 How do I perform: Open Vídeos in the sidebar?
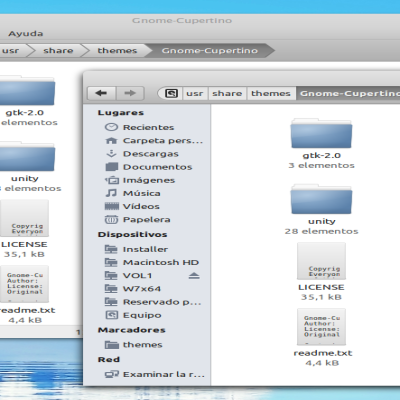pyautogui.click(x=141, y=206)
